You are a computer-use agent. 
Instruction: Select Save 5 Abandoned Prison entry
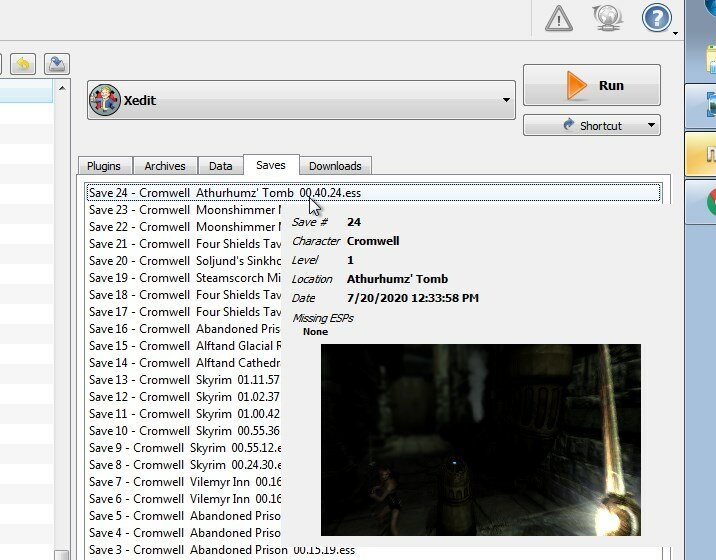coord(184,515)
